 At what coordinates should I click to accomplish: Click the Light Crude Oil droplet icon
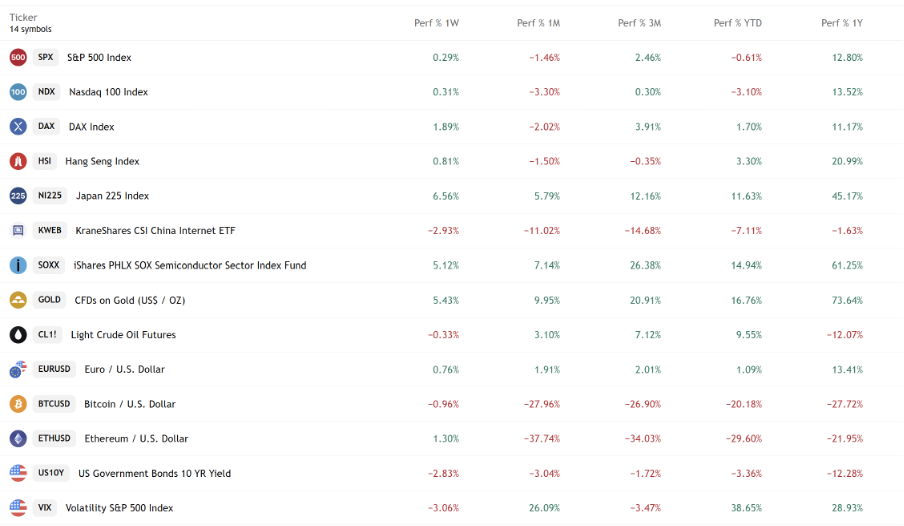coord(18,335)
